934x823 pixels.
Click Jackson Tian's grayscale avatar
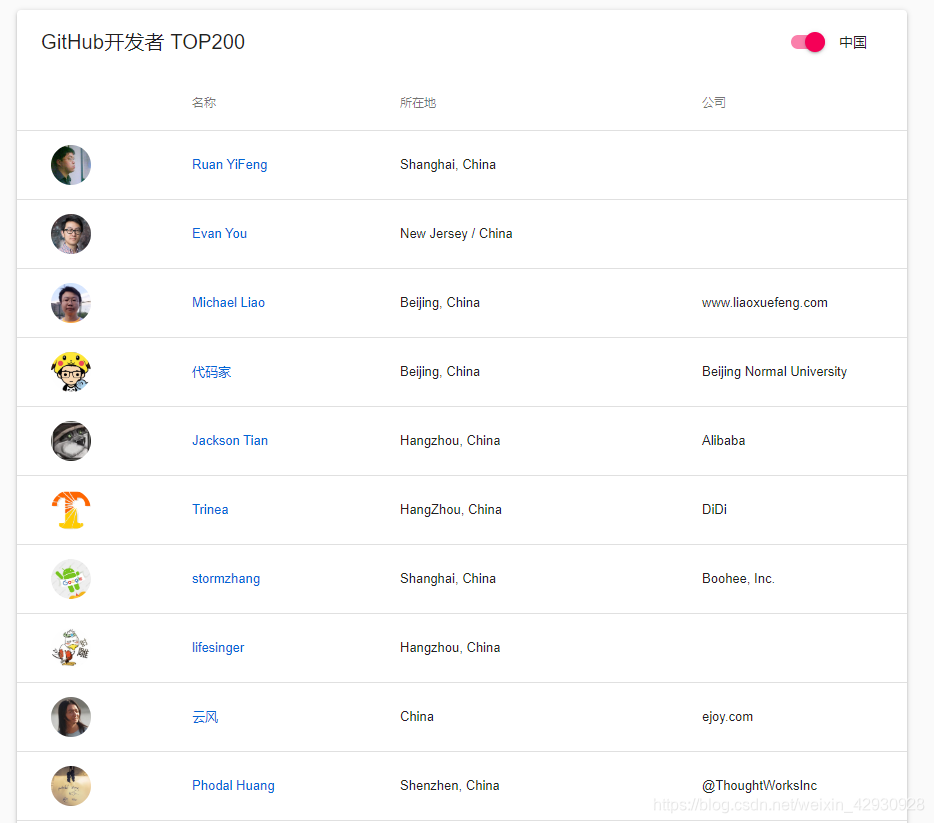click(x=71, y=441)
